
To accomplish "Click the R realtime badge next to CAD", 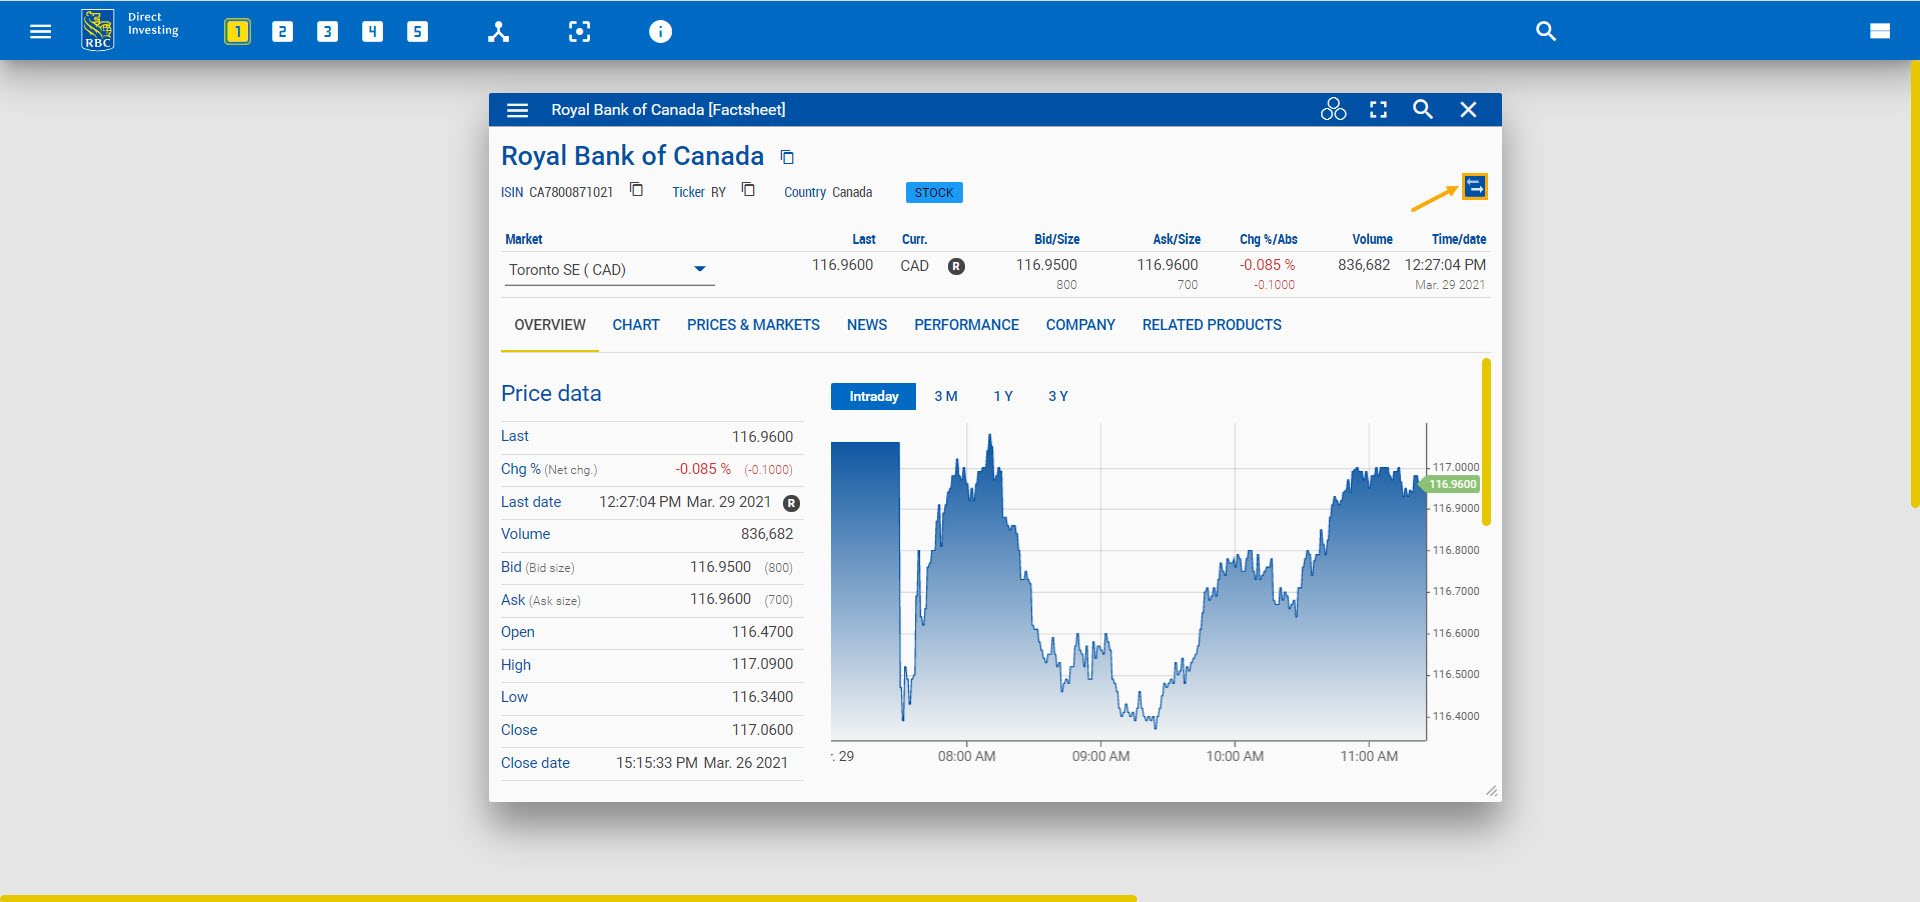I will point(956,266).
